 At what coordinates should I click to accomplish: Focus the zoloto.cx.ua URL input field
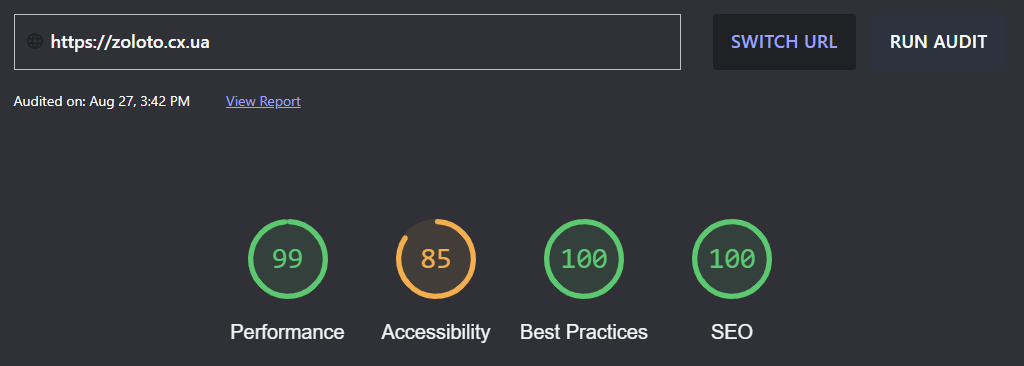coord(347,42)
